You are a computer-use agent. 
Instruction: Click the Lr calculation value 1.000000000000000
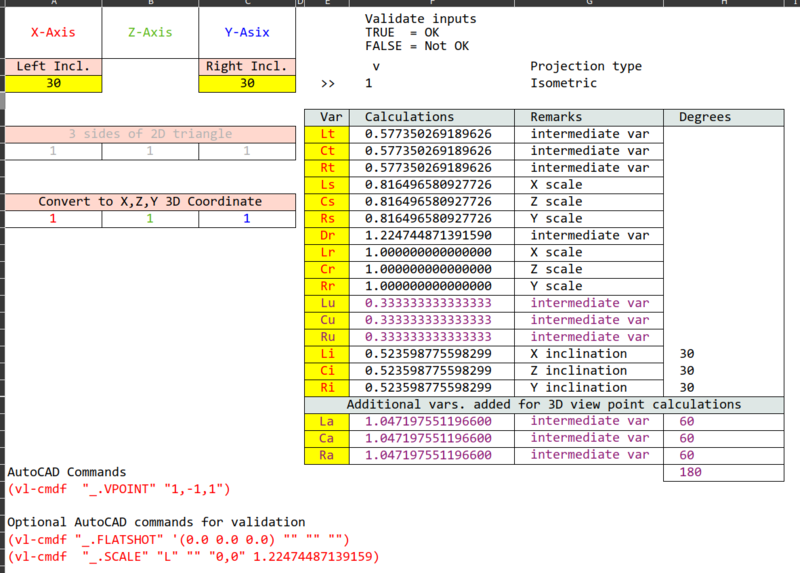432,252
